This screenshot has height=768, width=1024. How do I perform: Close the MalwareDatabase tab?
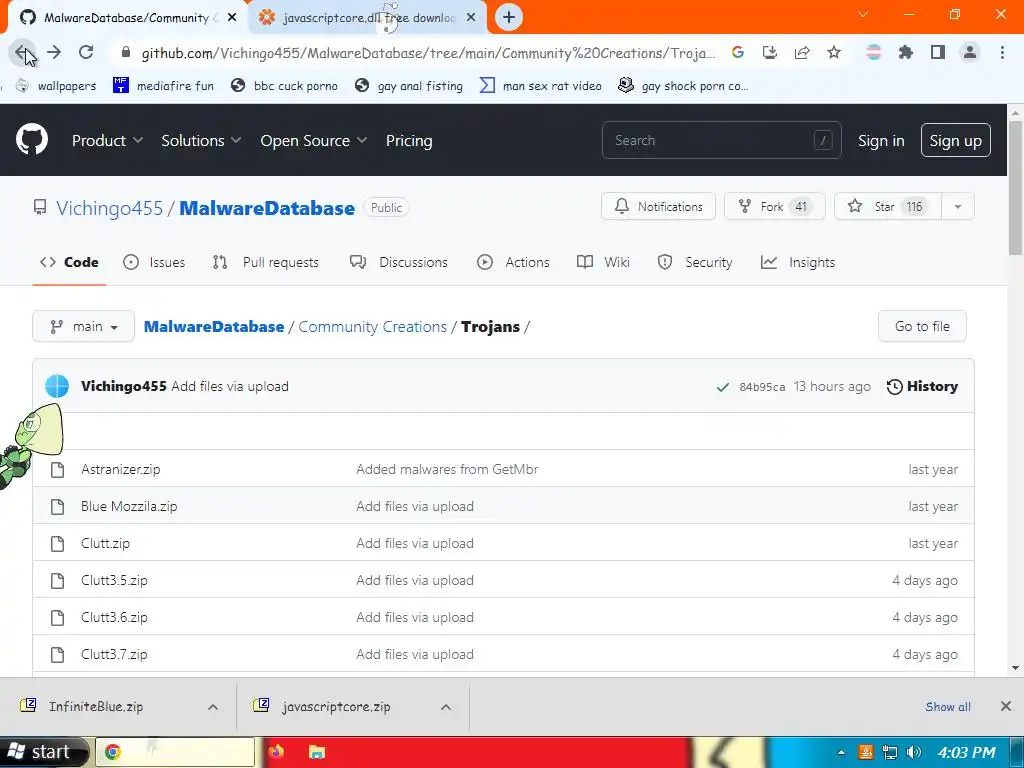click(232, 18)
